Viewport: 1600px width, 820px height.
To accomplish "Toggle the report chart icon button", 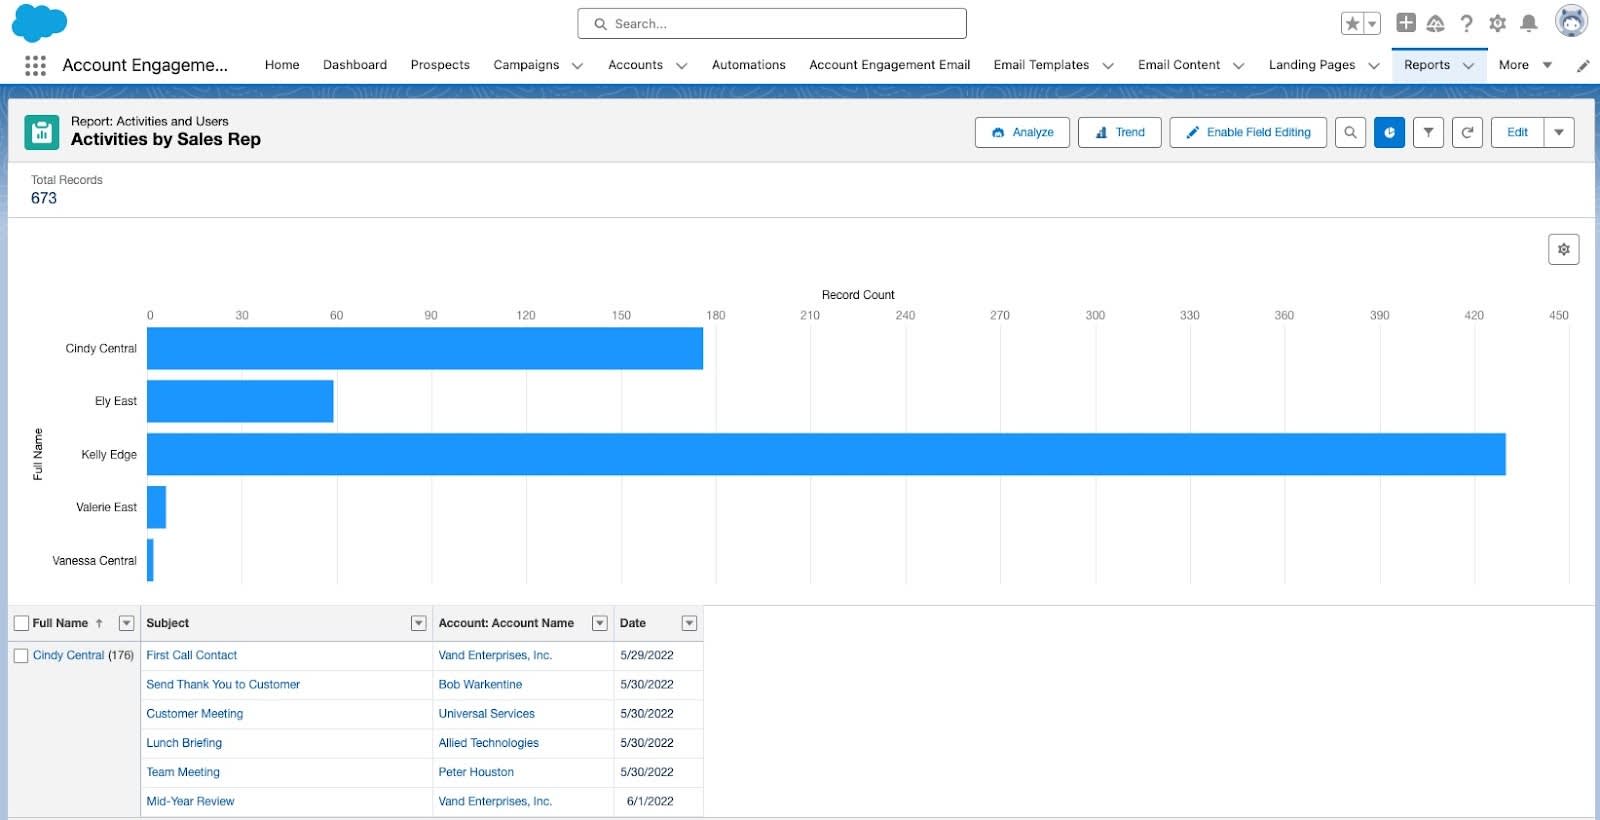I will coord(1389,132).
